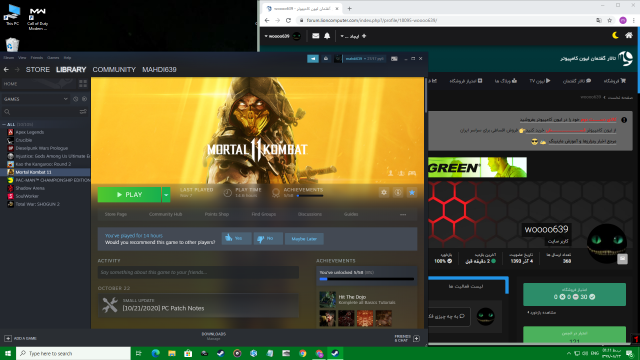
Task: Click the ready-to-play filter icon beside GAMES
Action: coord(84,99)
